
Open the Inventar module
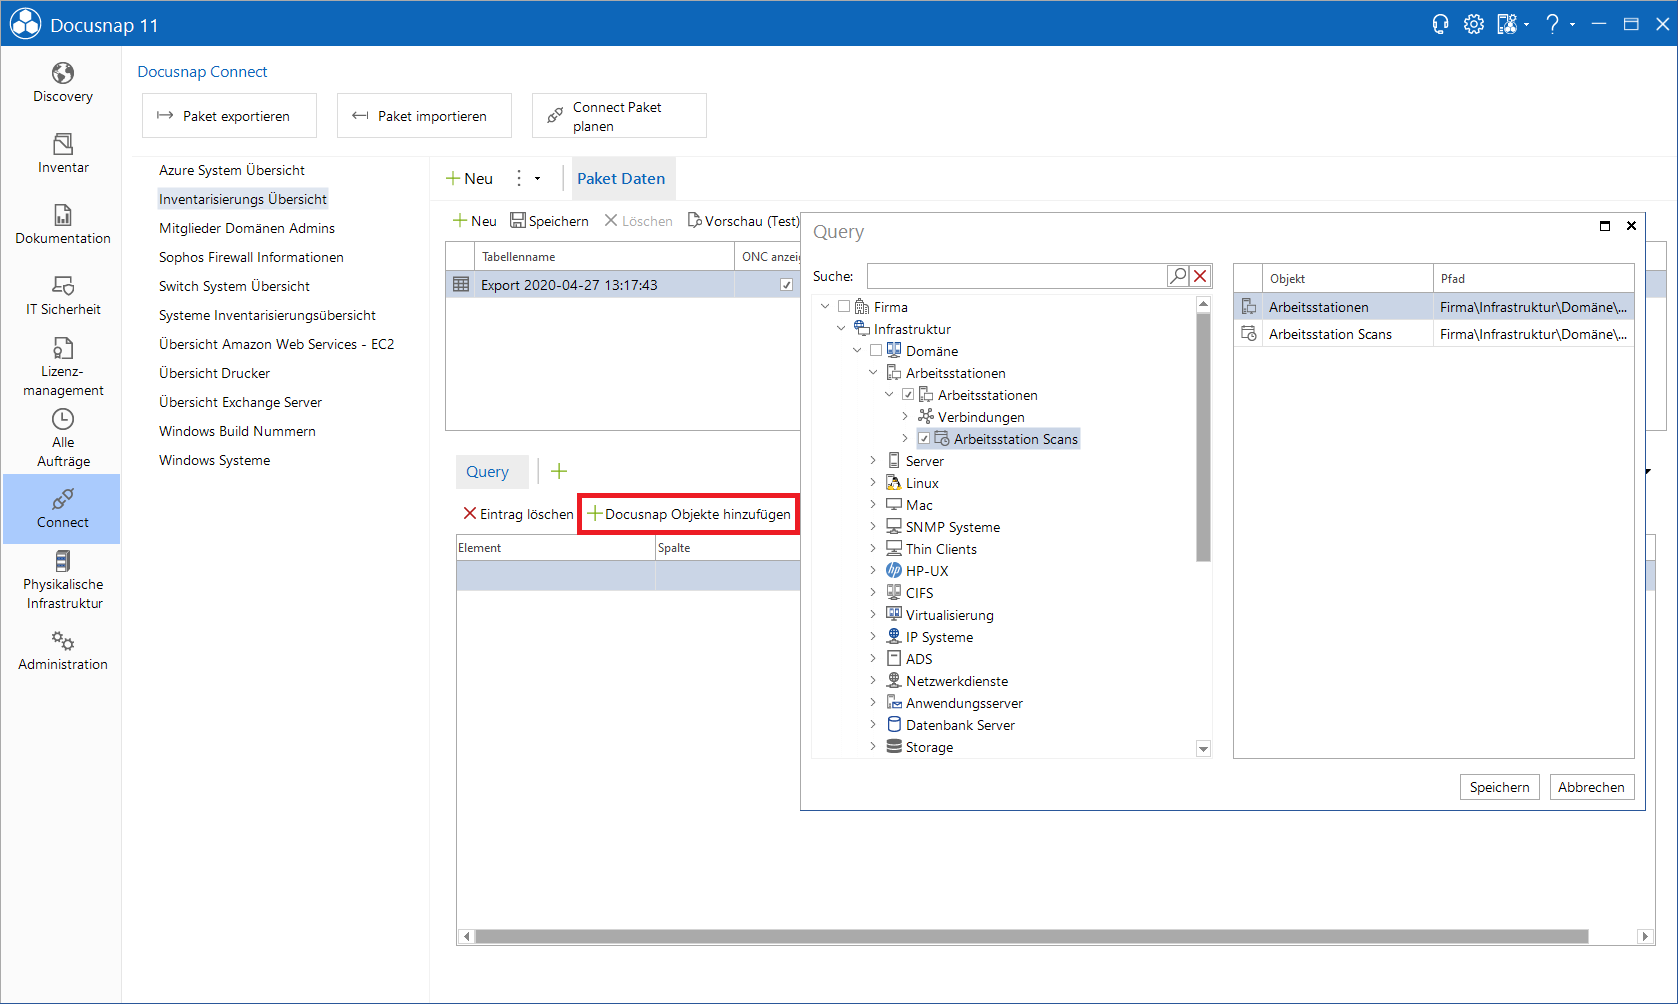coord(62,153)
